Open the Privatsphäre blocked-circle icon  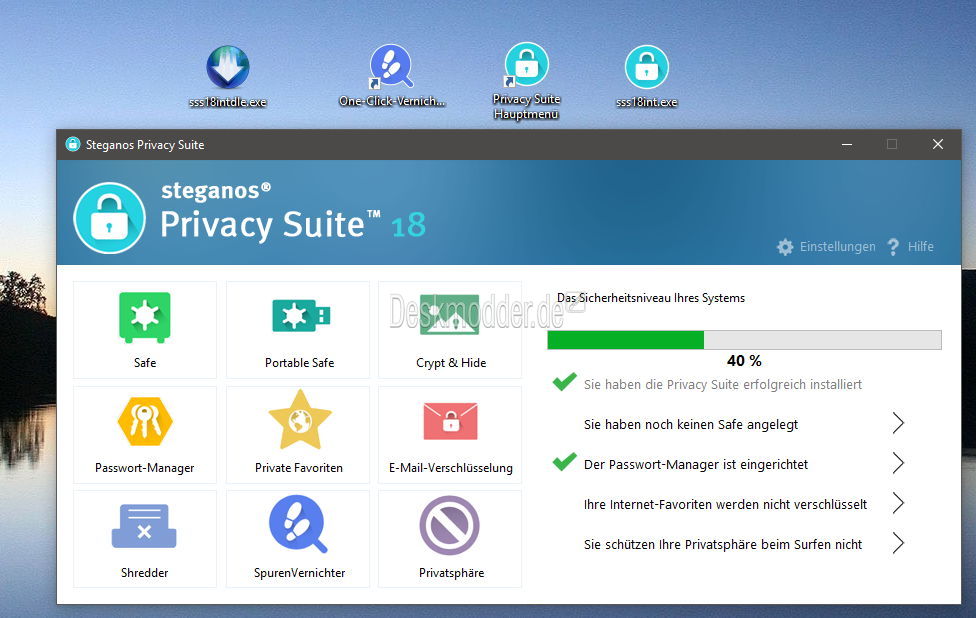tap(449, 525)
